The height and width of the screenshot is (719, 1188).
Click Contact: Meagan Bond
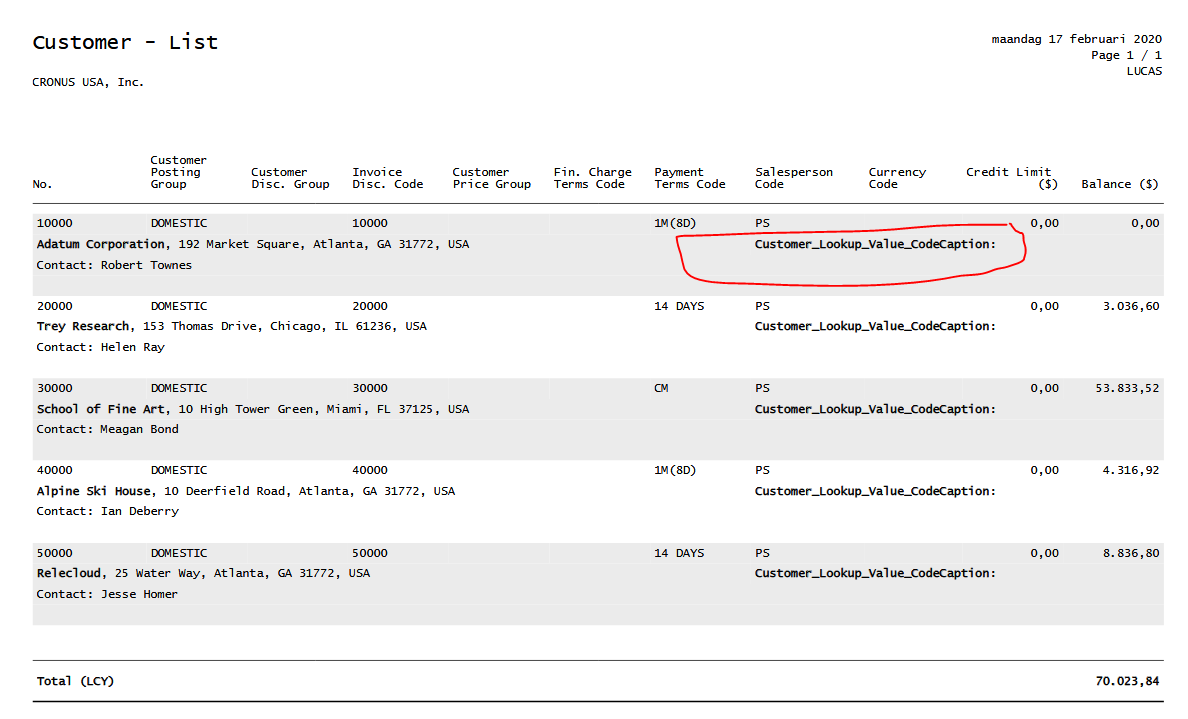tap(108, 430)
